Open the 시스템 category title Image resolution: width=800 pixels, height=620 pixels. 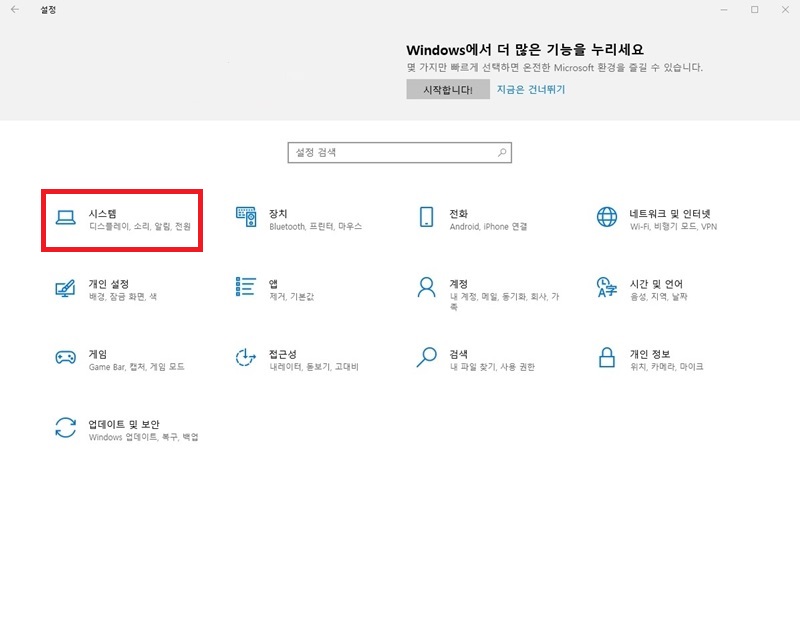coord(103,213)
